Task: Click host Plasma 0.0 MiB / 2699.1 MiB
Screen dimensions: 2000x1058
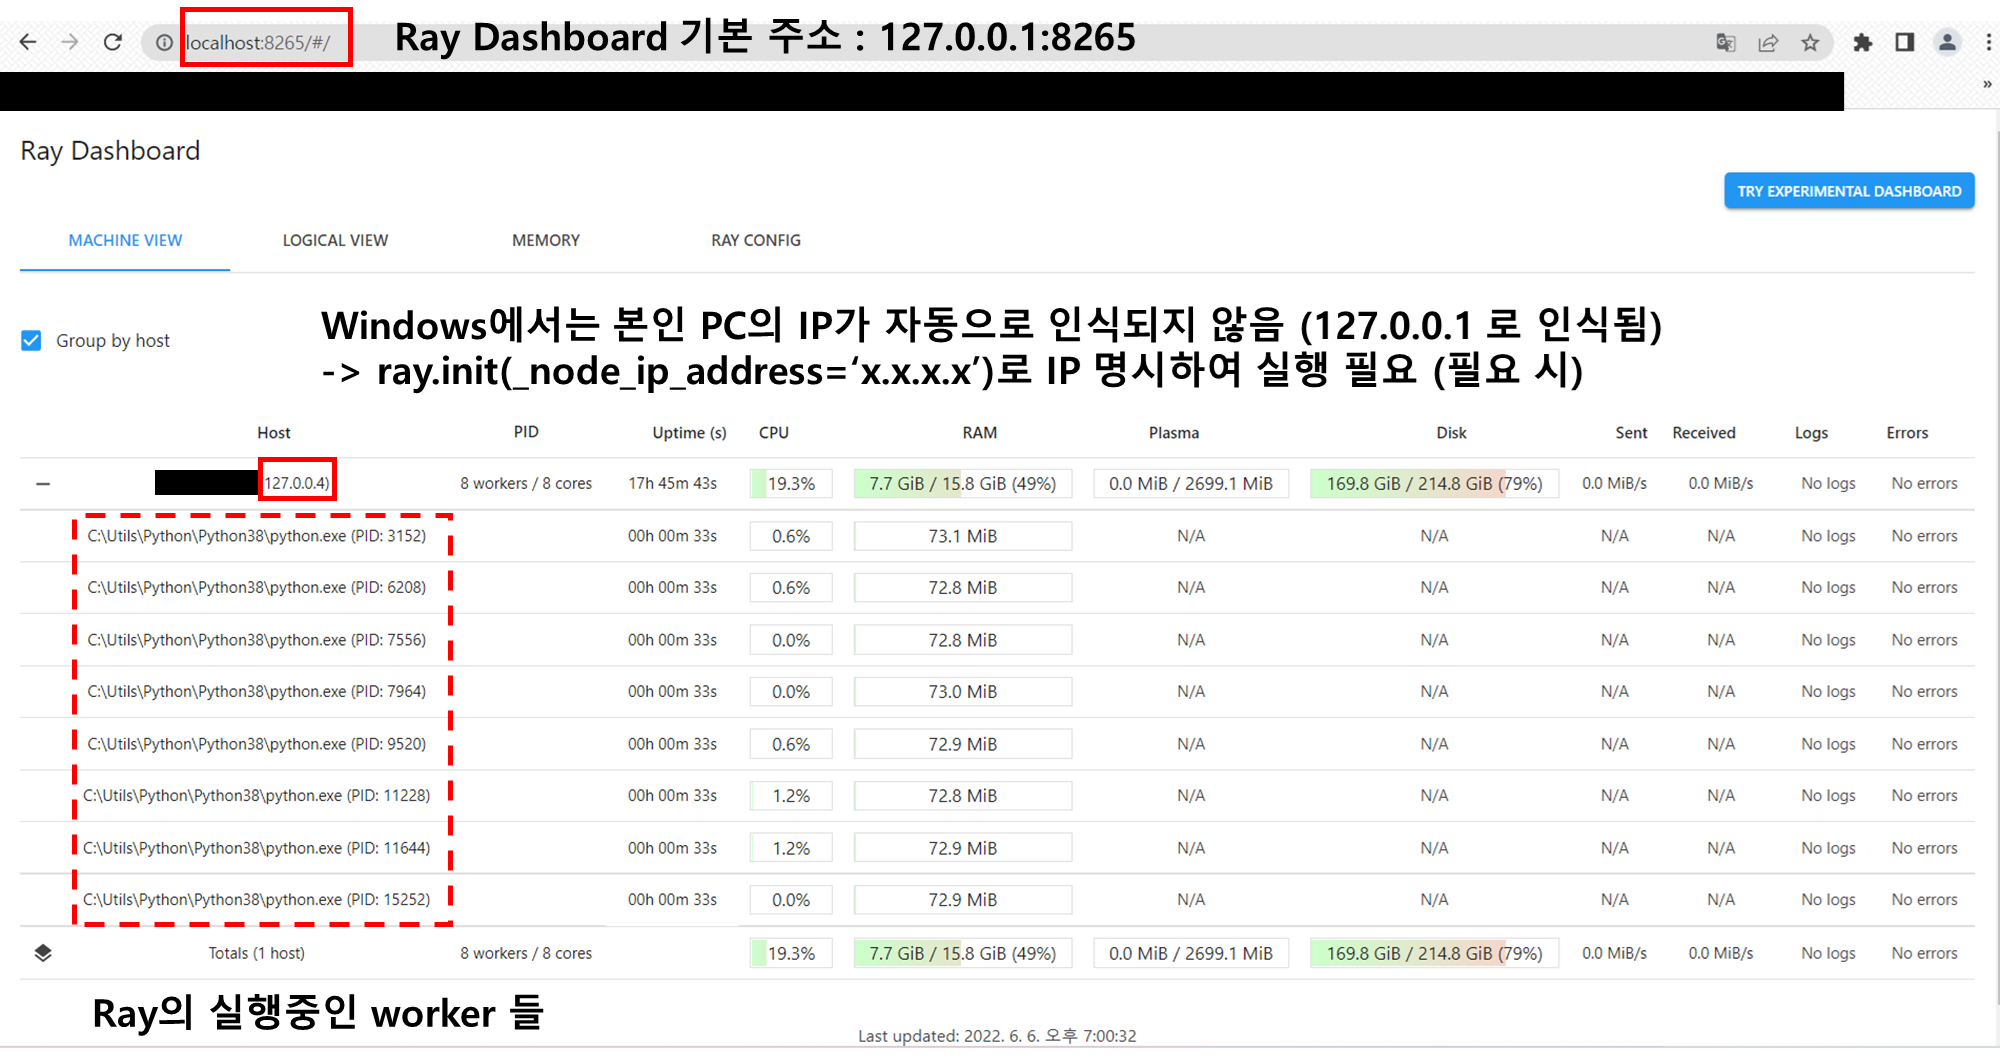Action: coord(1191,484)
